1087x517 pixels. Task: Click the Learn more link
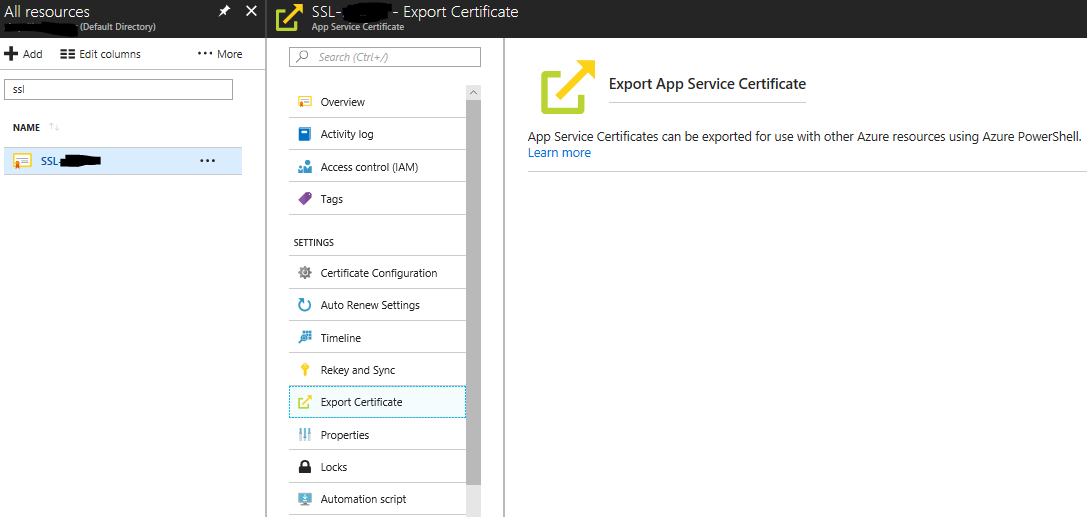559,152
